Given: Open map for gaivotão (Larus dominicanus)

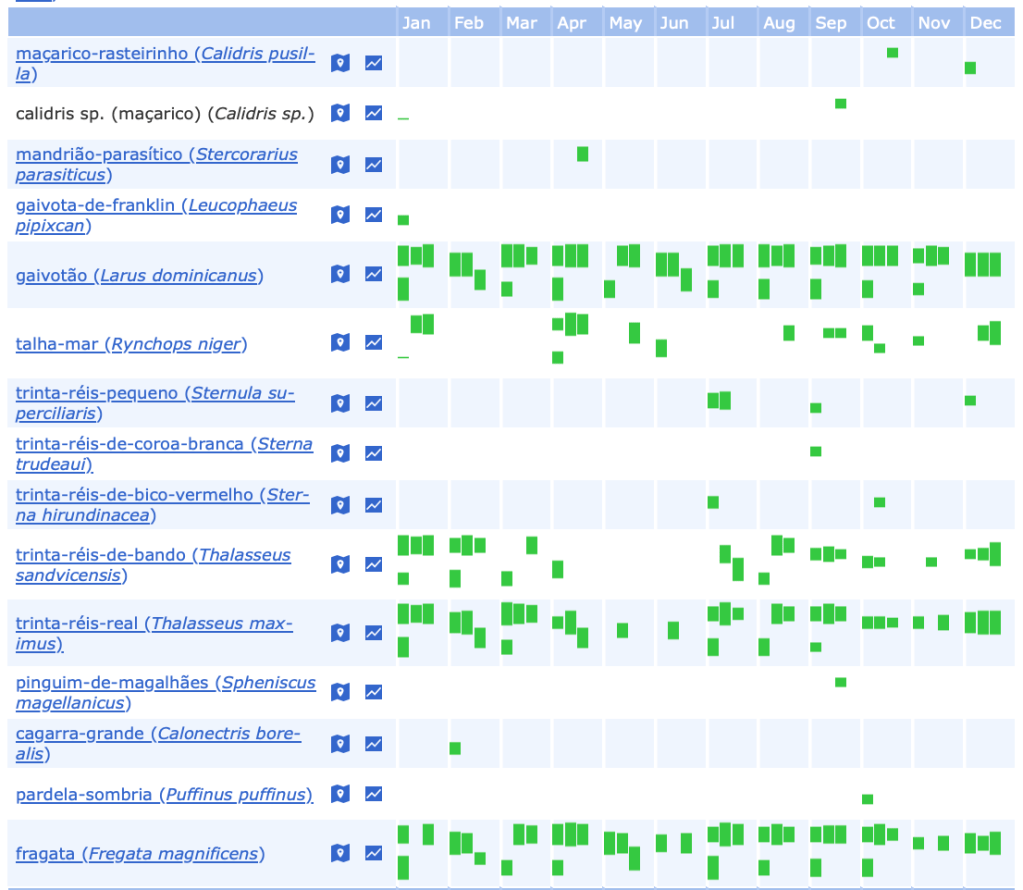Looking at the screenshot, I should (x=340, y=275).
